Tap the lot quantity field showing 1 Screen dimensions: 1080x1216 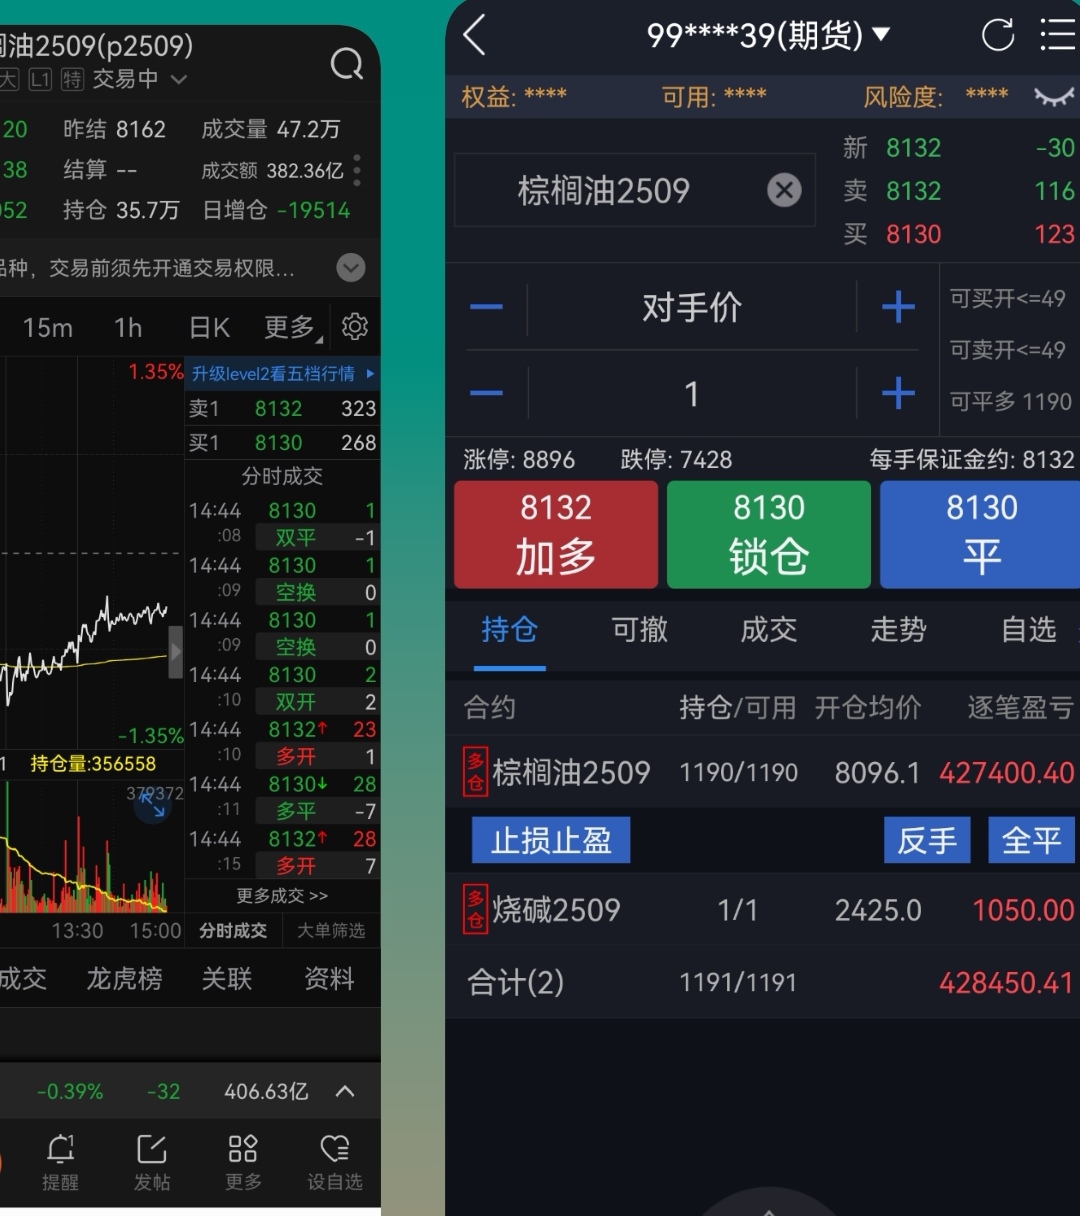691,393
